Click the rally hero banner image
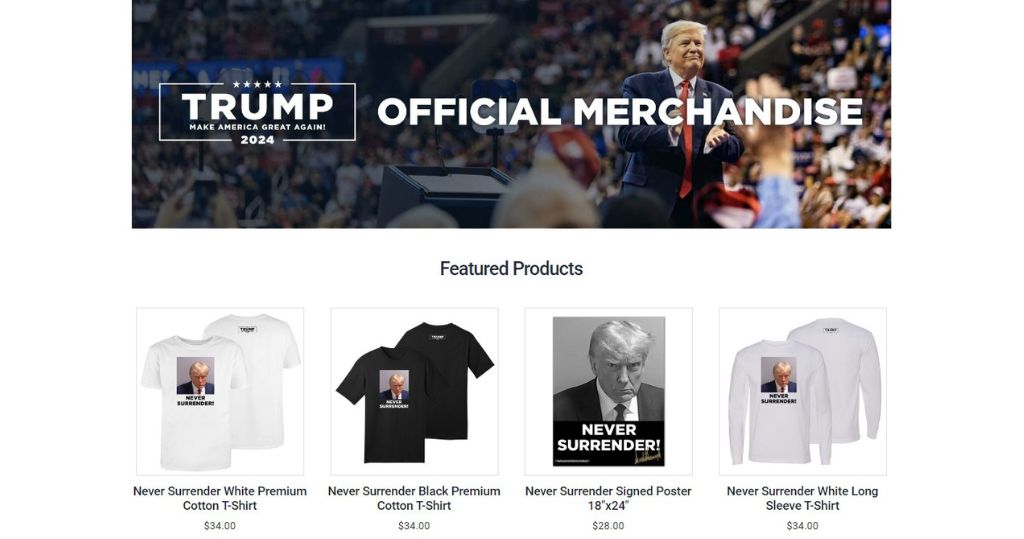The image size is (1024, 539). click(x=511, y=114)
